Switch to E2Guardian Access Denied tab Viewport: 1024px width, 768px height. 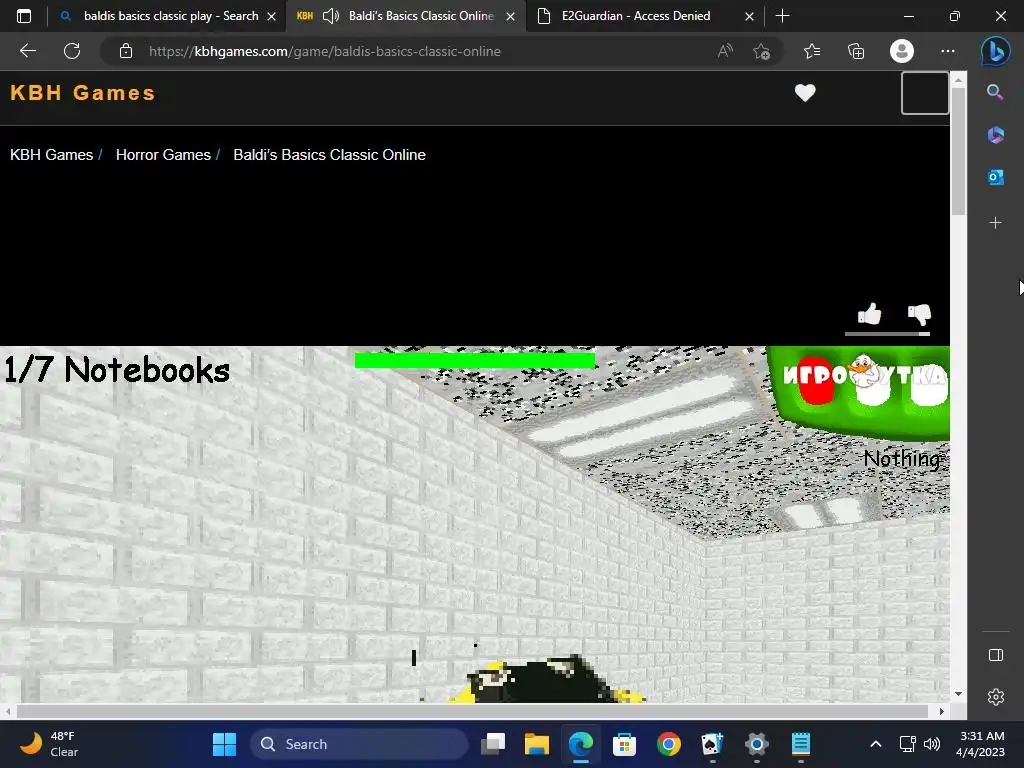635,16
